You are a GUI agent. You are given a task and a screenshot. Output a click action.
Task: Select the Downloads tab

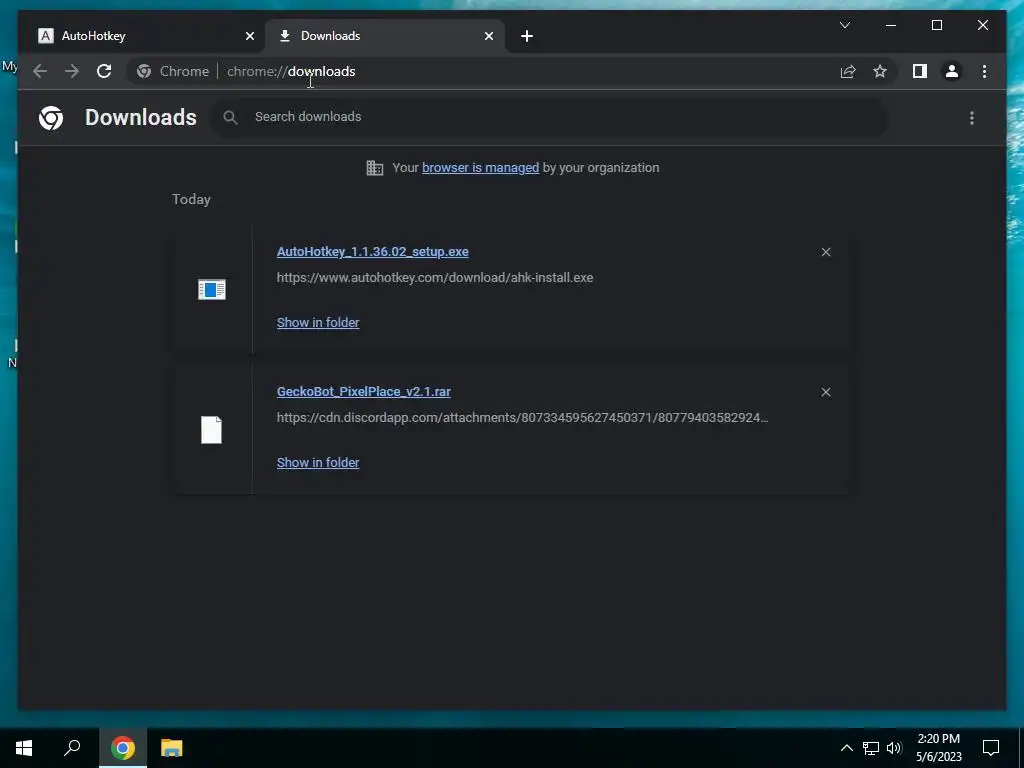[x=384, y=36]
